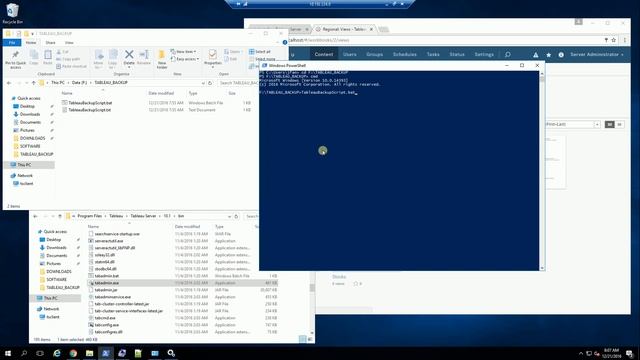Open Settings tab in Tableau Server
This screenshot has height=360, width=640.
click(484, 54)
